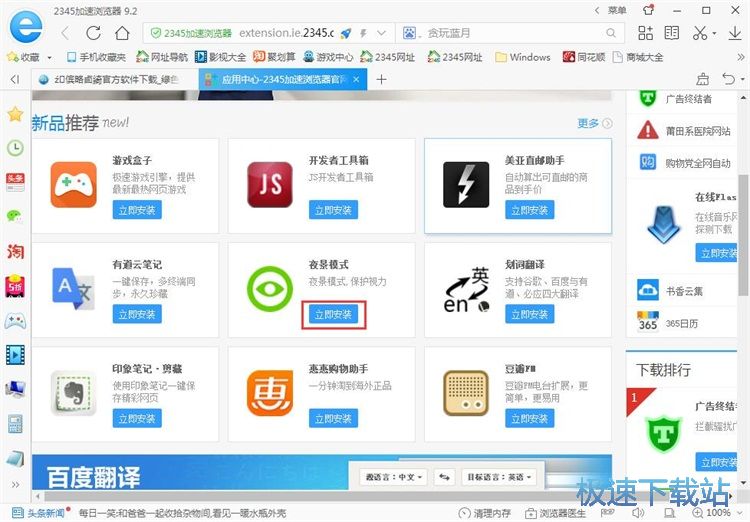Open the screenshot tool dropdown arrow
Image resolution: width=750 pixels, height=522 pixels.
714,33
